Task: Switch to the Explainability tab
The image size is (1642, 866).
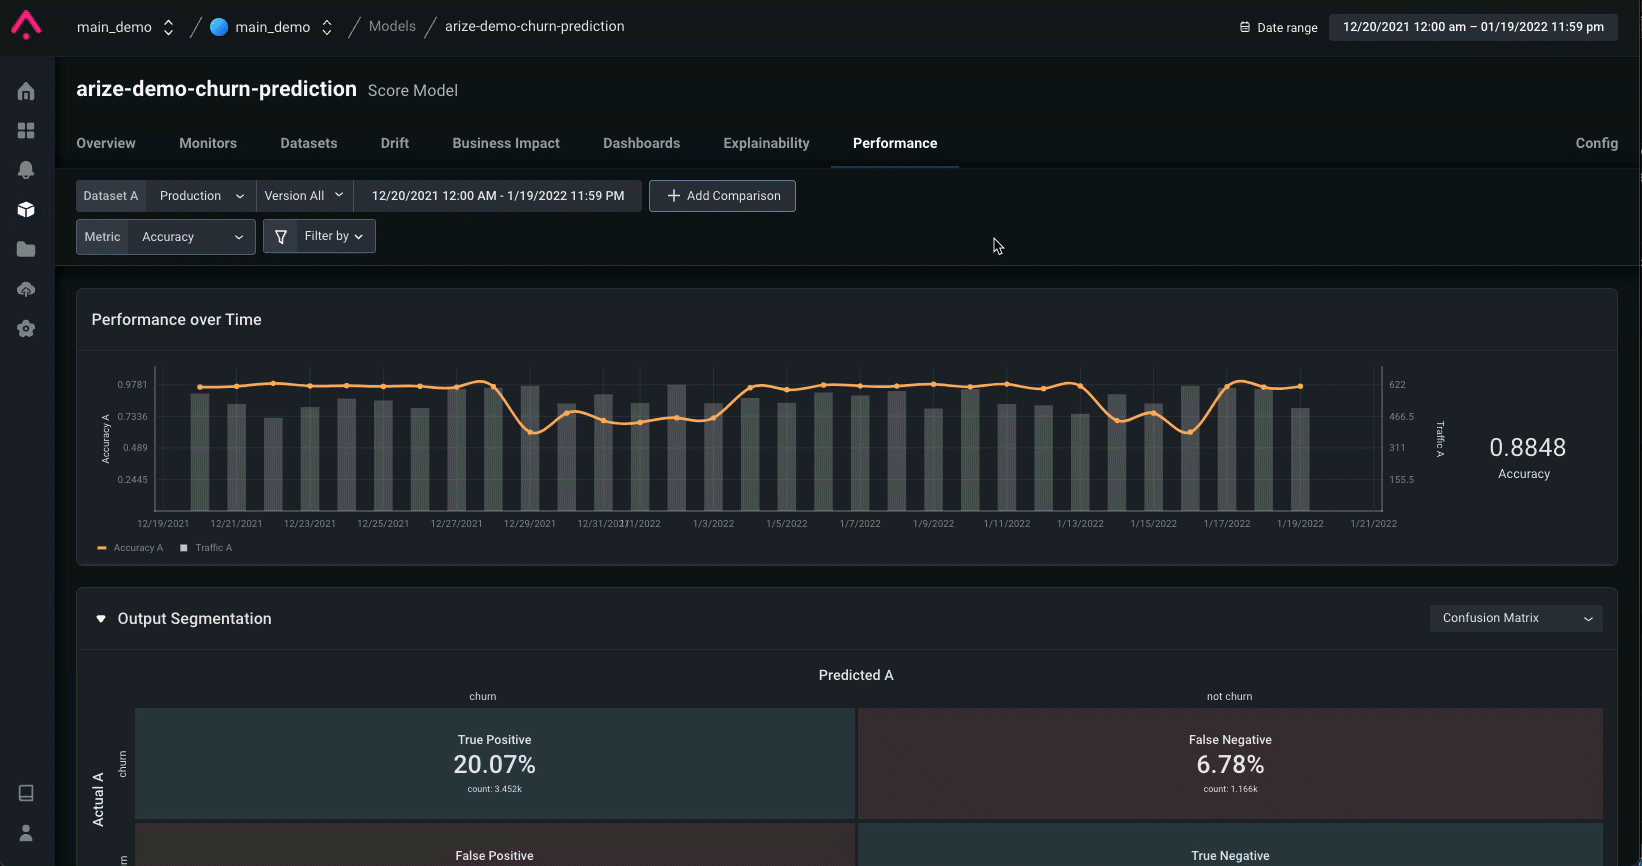Action: [x=767, y=143]
